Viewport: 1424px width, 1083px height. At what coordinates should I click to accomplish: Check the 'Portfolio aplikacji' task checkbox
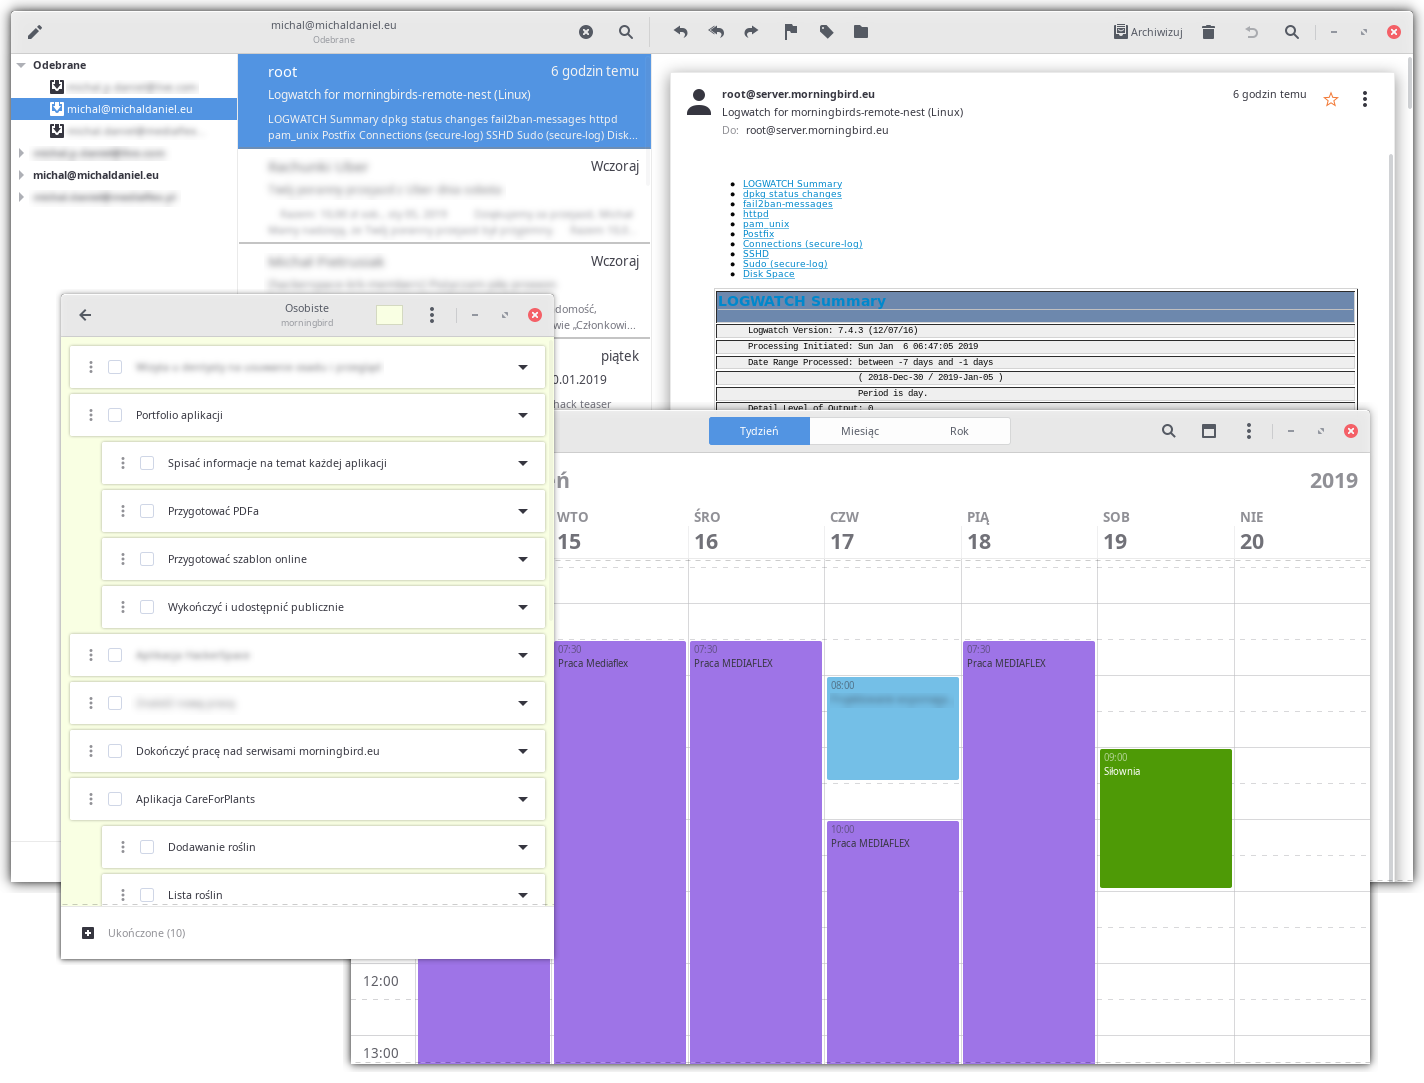point(115,415)
